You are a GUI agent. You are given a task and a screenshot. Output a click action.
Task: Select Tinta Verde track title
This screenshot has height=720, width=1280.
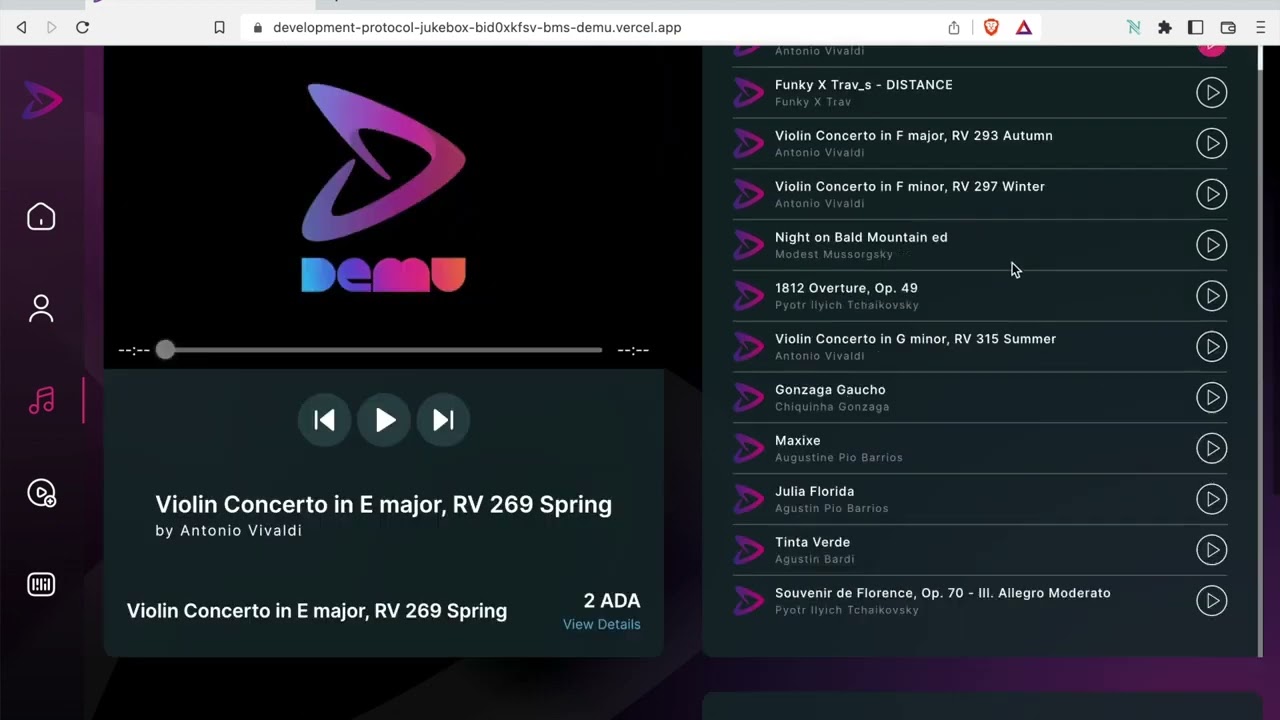[x=812, y=542]
